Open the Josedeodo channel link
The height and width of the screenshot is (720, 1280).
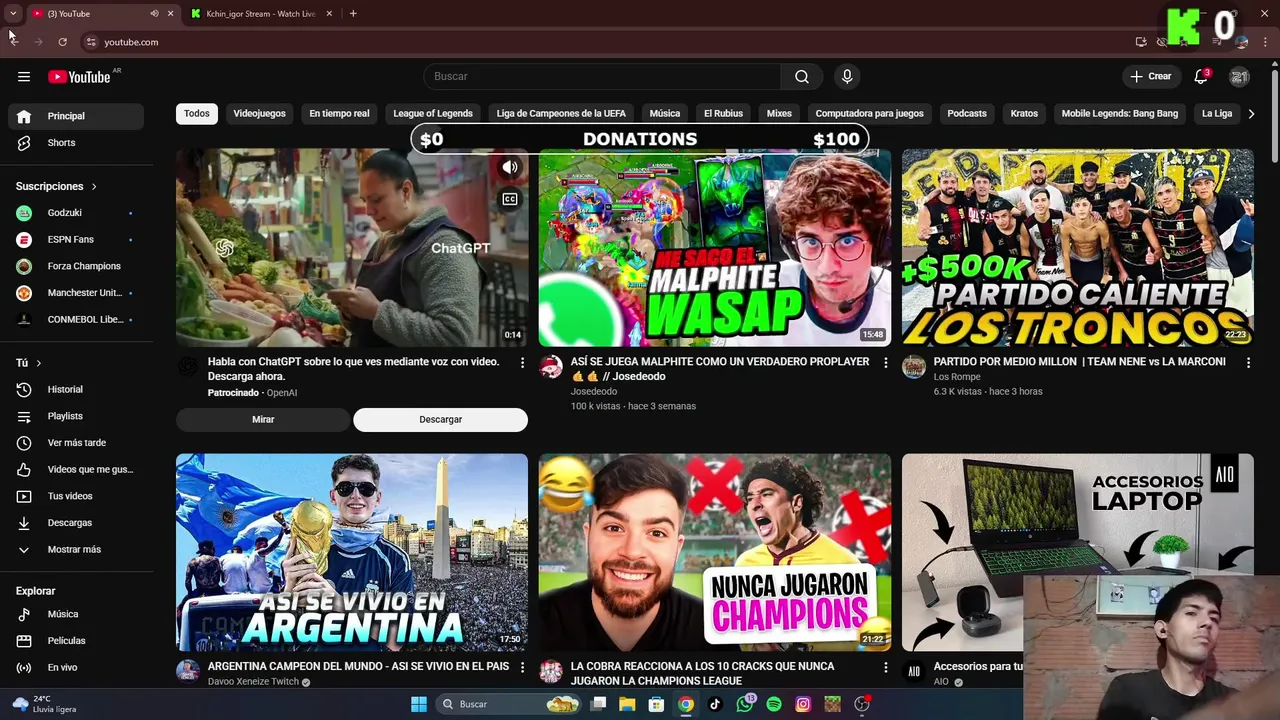click(594, 392)
